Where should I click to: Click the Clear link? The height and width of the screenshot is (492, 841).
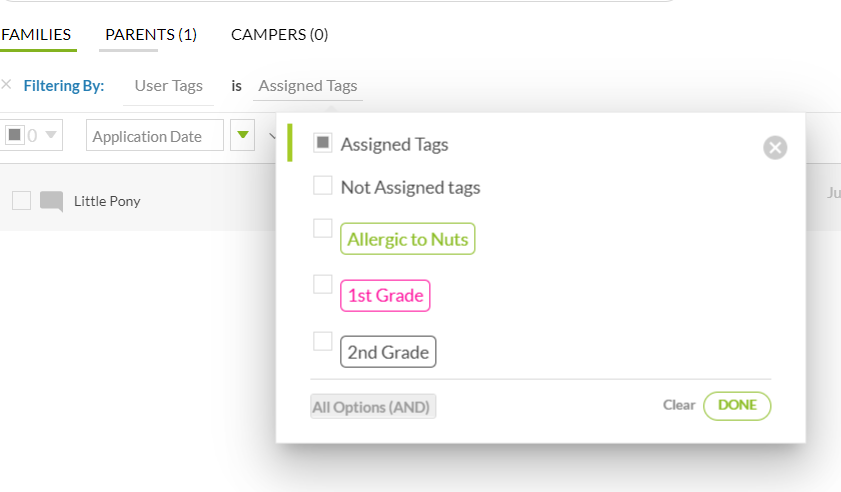[678, 405]
